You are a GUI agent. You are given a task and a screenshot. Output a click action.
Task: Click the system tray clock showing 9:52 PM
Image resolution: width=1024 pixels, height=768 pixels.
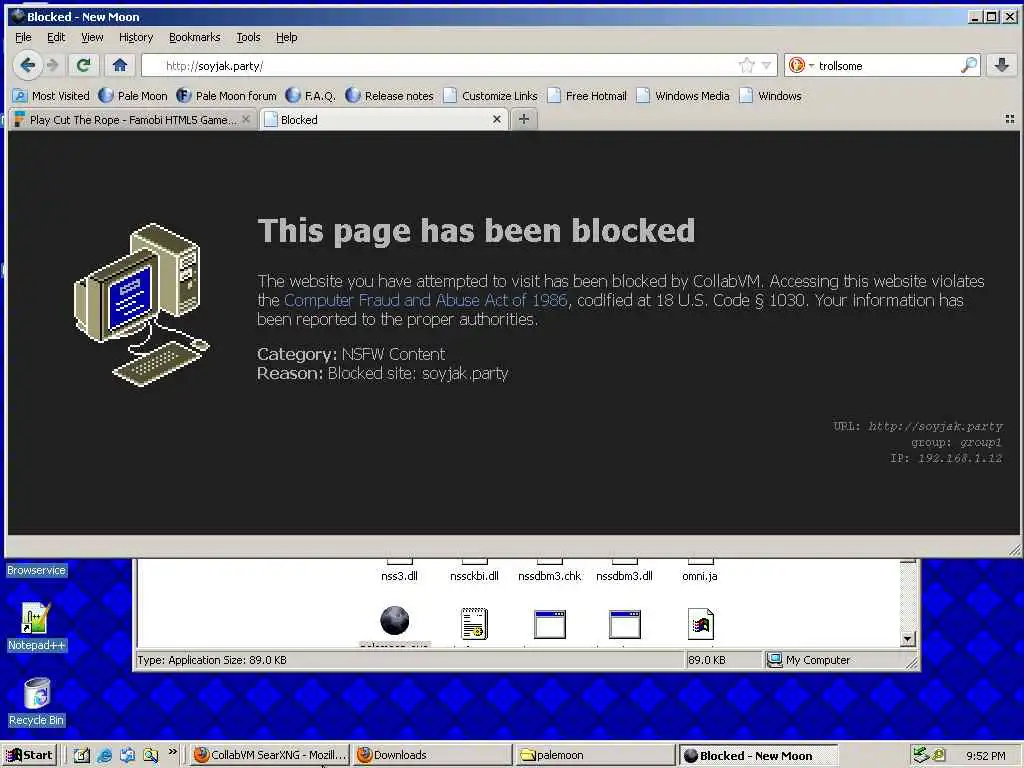point(985,756)
